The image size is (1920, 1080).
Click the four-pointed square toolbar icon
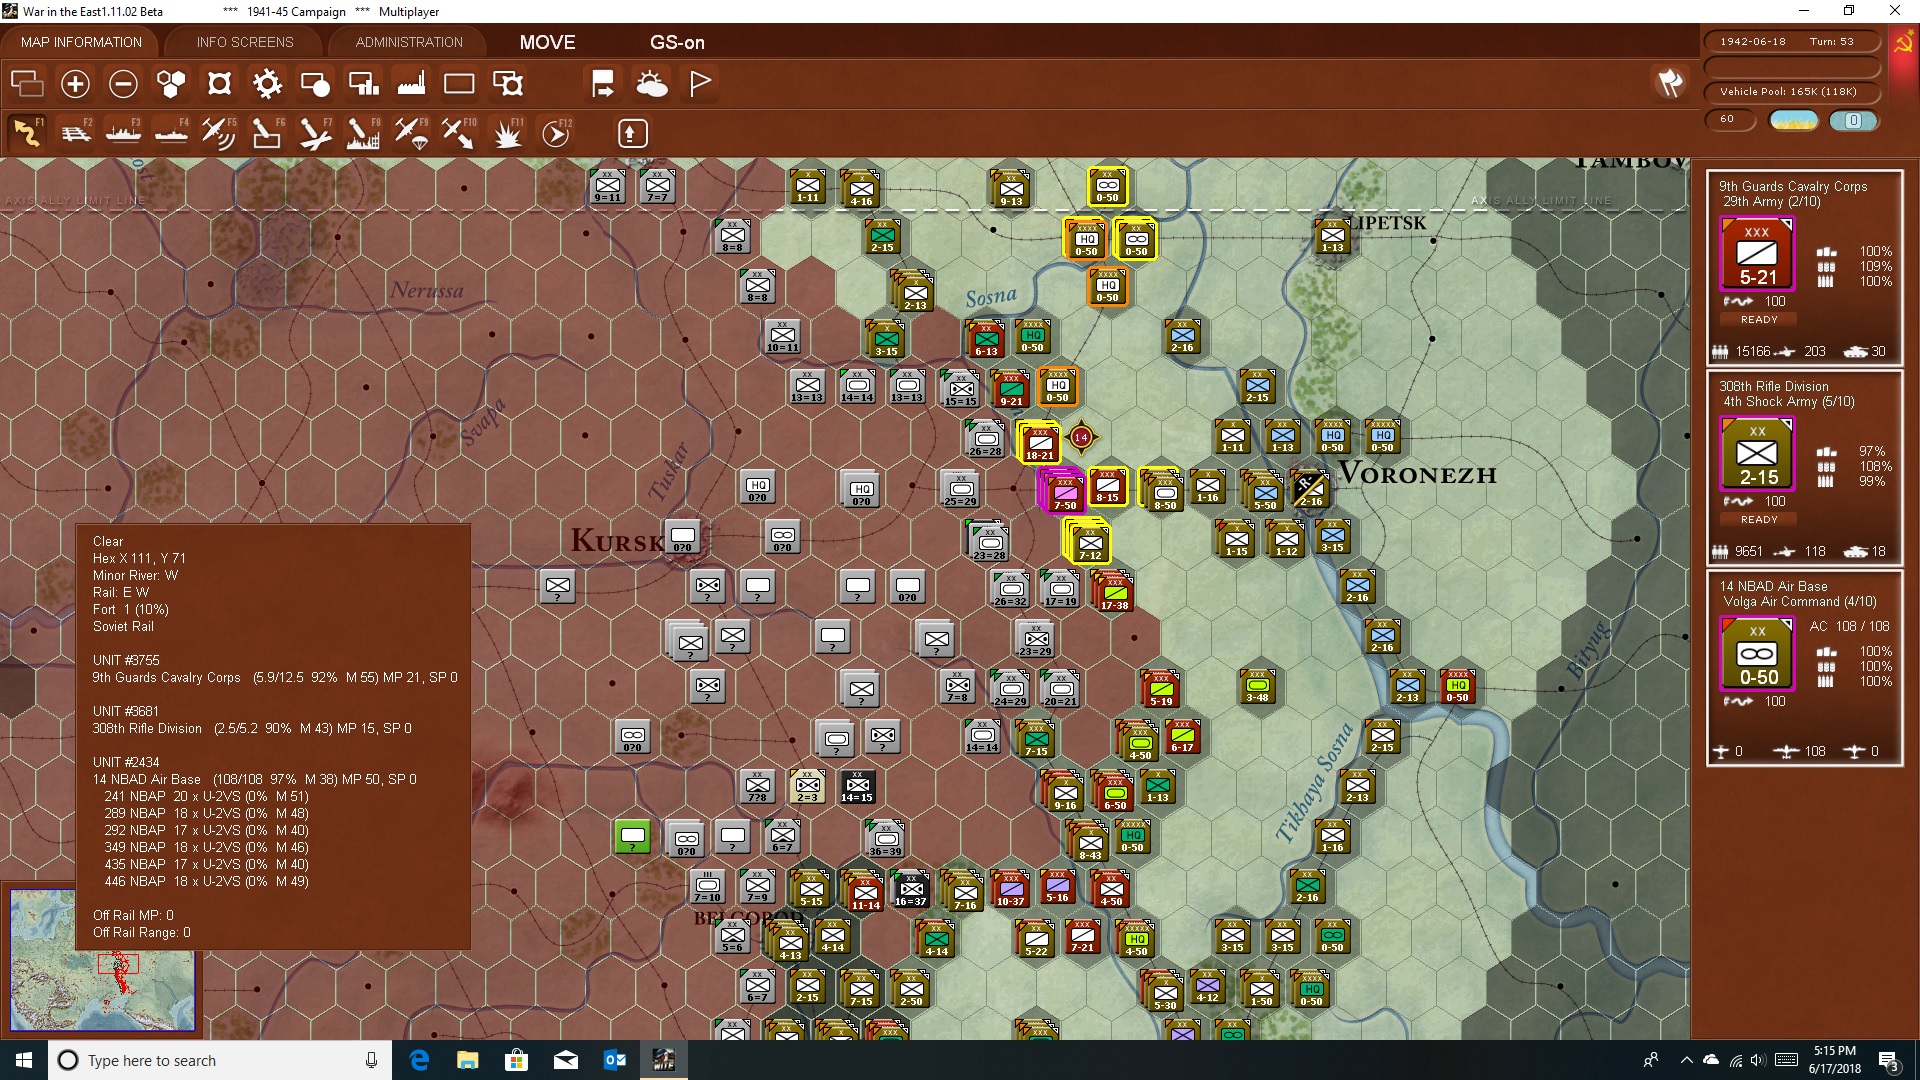point(219,84)
